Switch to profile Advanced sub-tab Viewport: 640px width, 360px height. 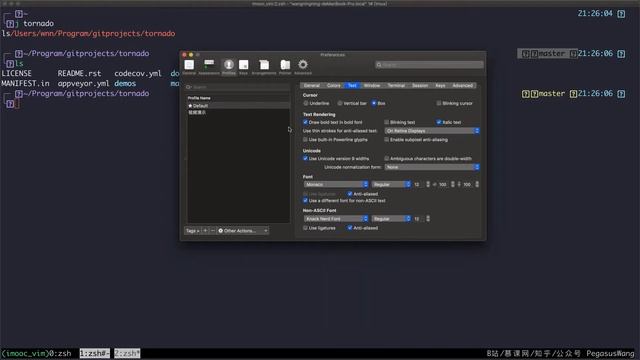pos(462,85)
